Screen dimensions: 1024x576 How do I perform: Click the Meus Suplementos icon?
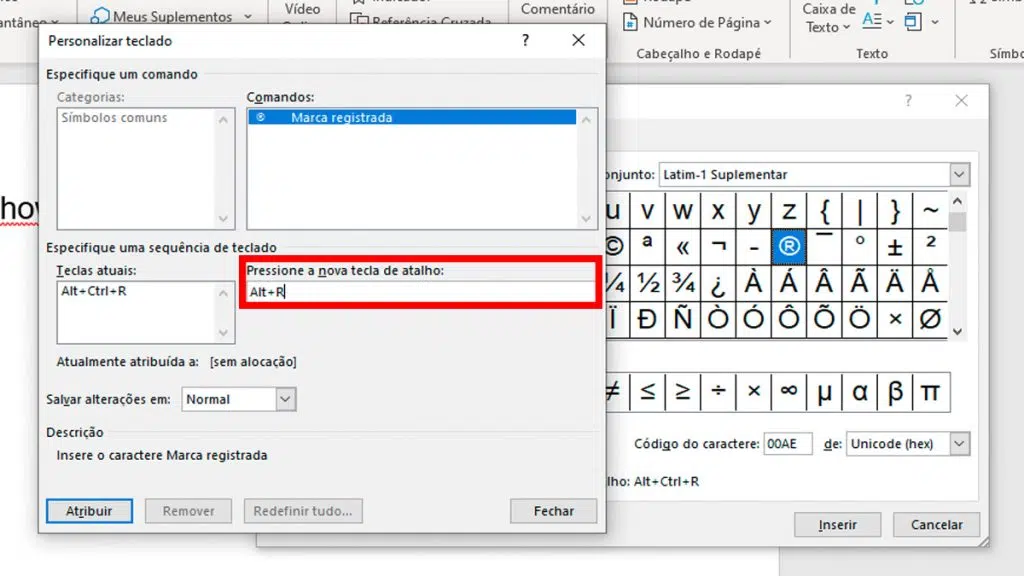(x=100, y=16)
